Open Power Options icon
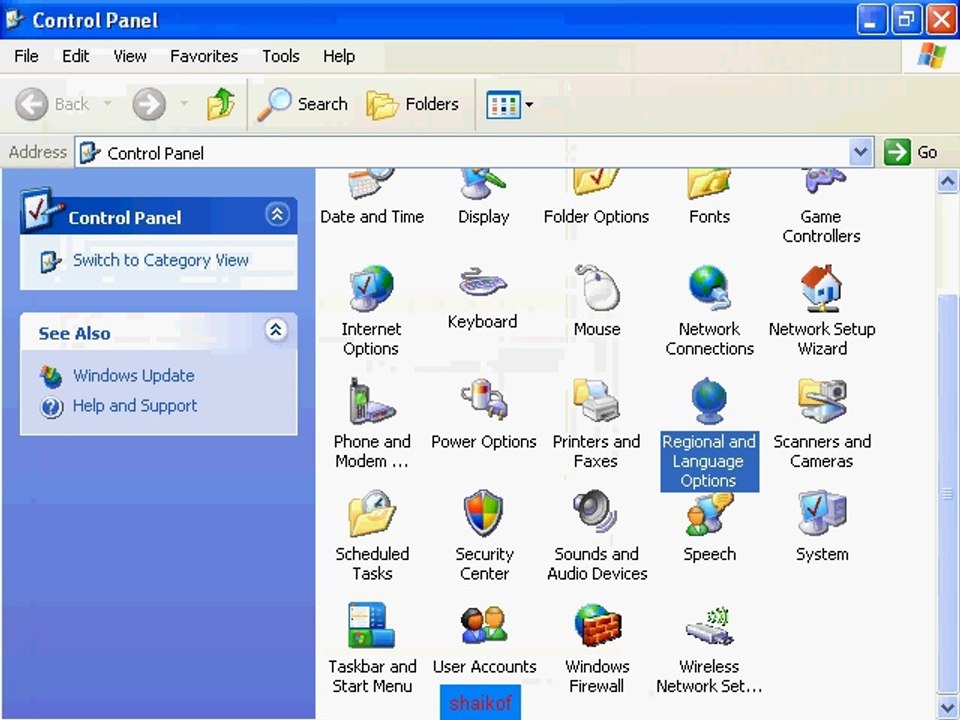 tap(484, 400)
